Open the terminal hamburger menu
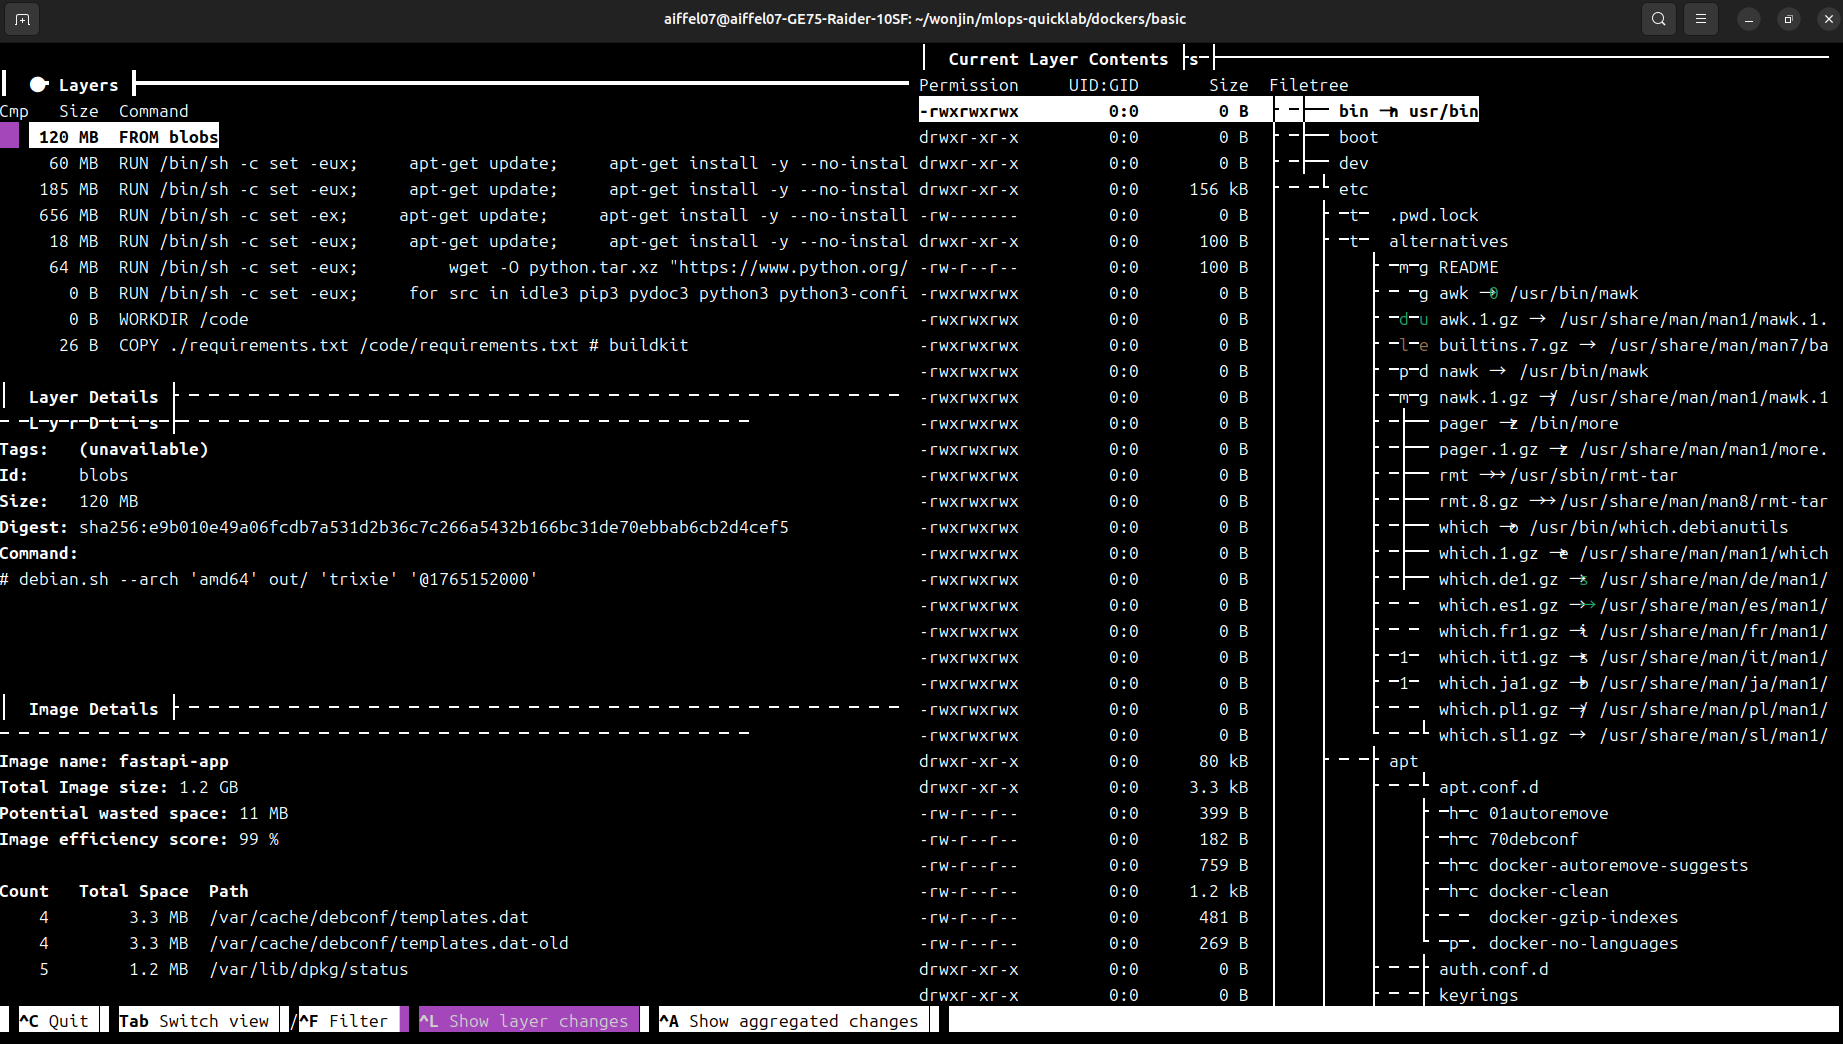The height and width of the screenshot is (1044, 1843). [x=1701, y=19]
